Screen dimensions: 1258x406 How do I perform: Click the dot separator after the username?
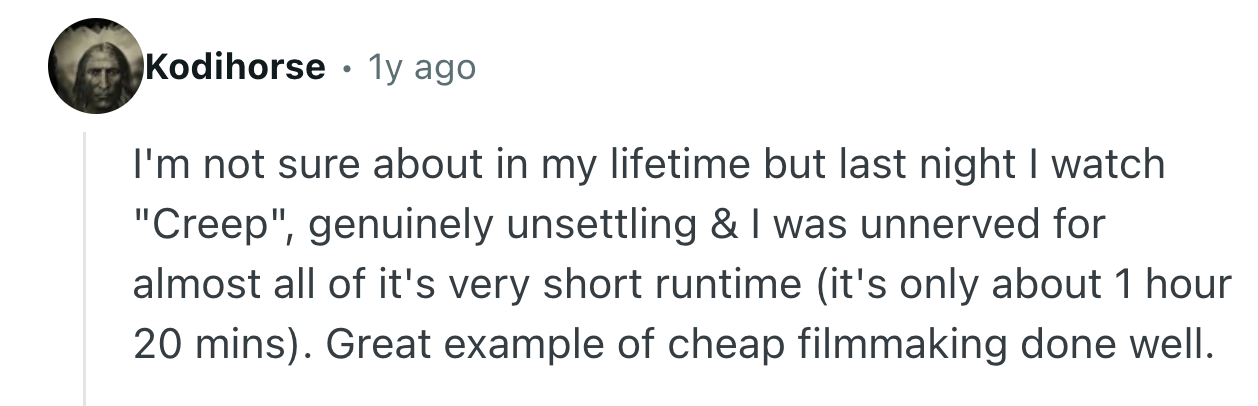(x=345, y=68)
